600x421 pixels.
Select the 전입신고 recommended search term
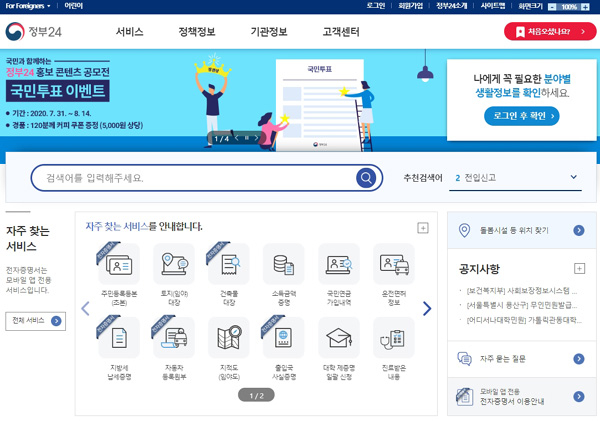click(x=480, y=178)
